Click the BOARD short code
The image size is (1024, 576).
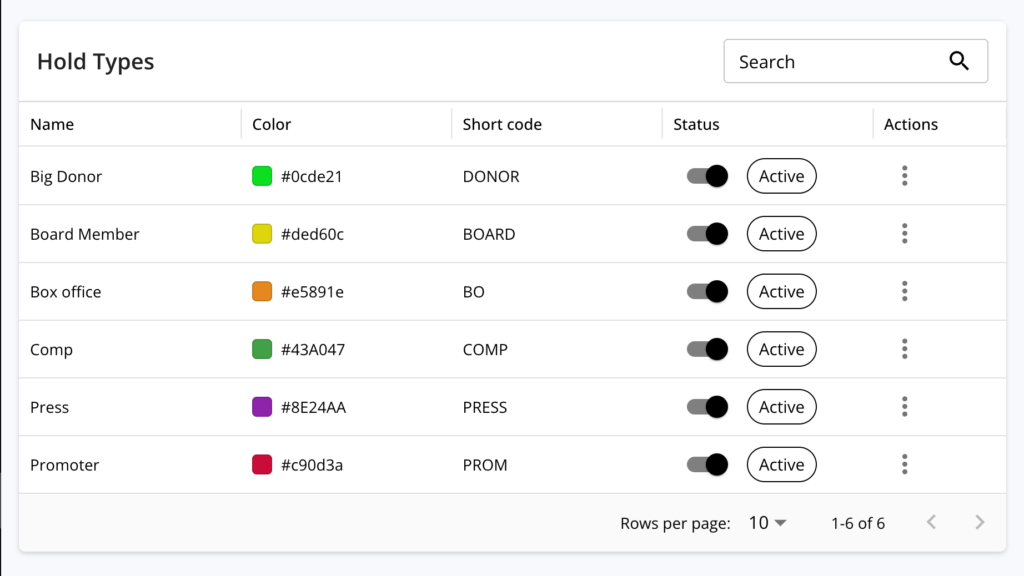pos(489,234)
